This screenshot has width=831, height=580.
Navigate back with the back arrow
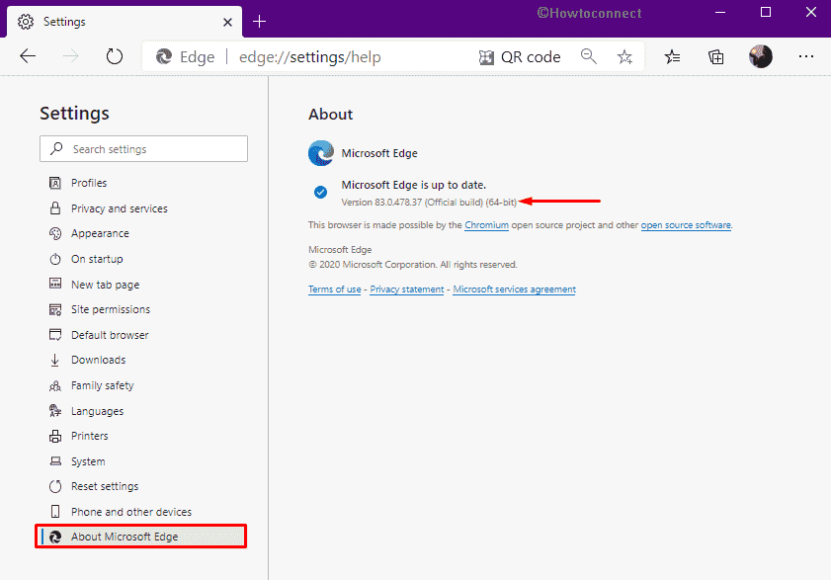(x=28, y=57)
